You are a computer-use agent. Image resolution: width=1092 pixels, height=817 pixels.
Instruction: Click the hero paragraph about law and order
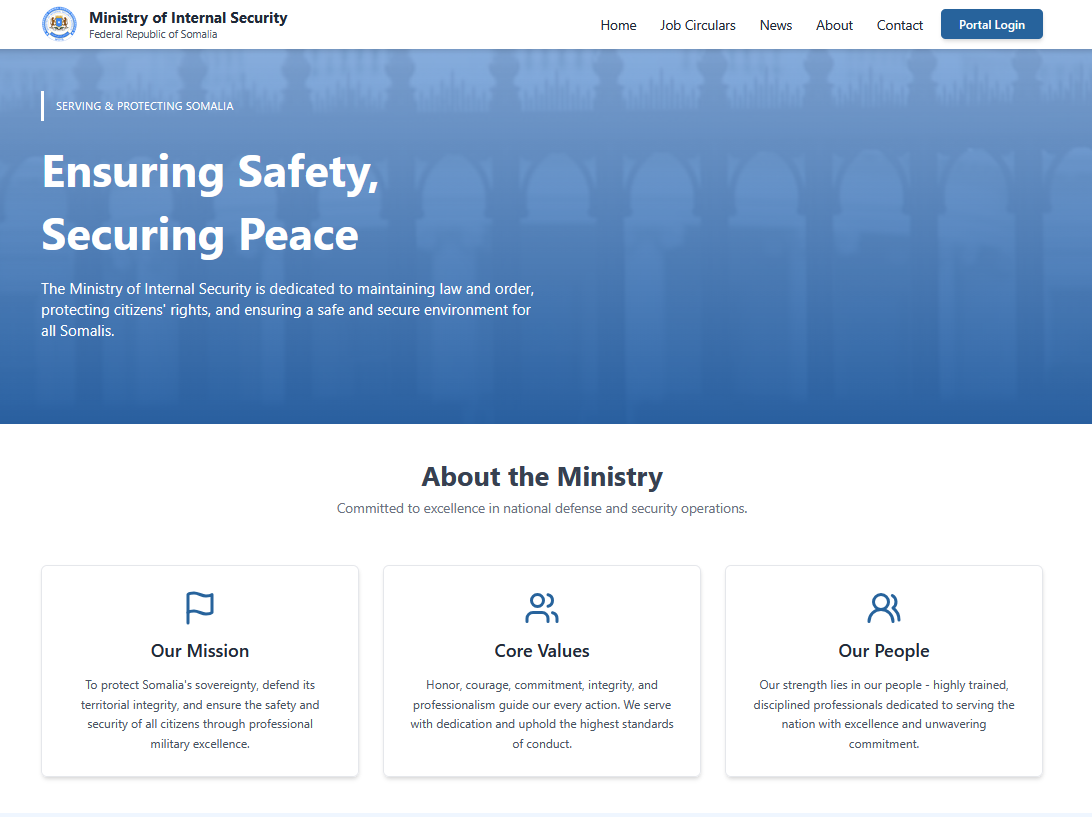(287, 310)
